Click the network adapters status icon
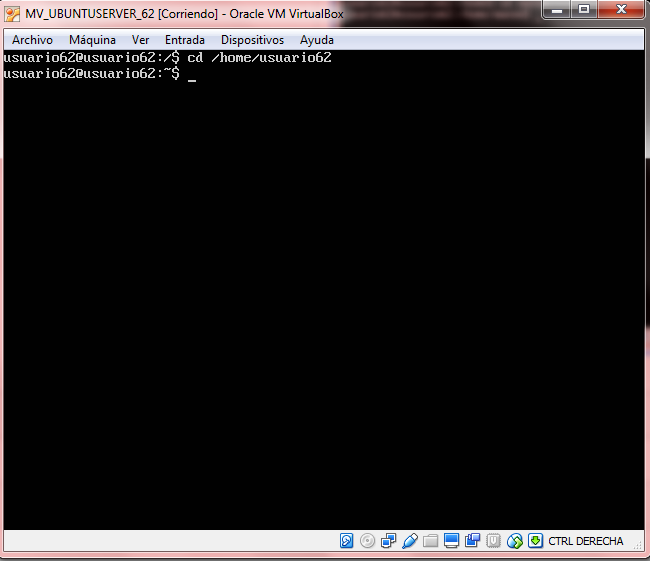650x561 pixels. (x=388, y=541)
